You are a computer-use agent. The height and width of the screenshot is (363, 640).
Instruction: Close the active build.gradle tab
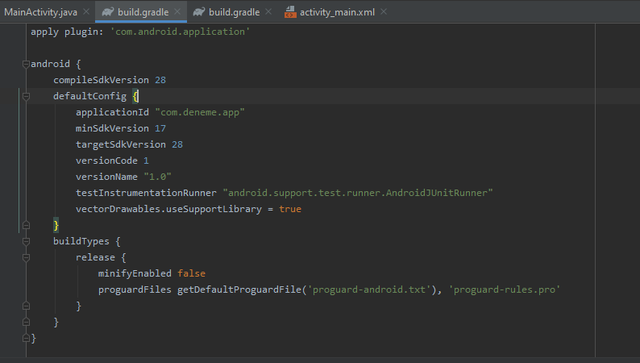coord(178,12)
